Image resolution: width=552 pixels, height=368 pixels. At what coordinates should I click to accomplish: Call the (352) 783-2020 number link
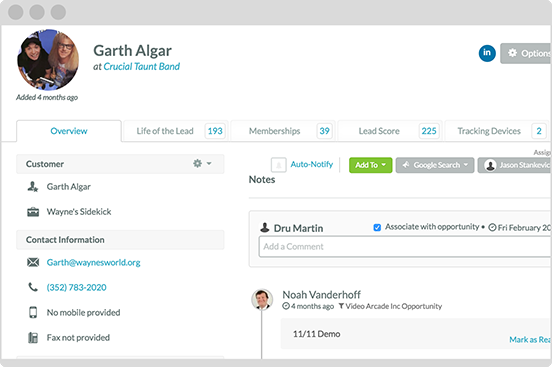tap(76, 287)
